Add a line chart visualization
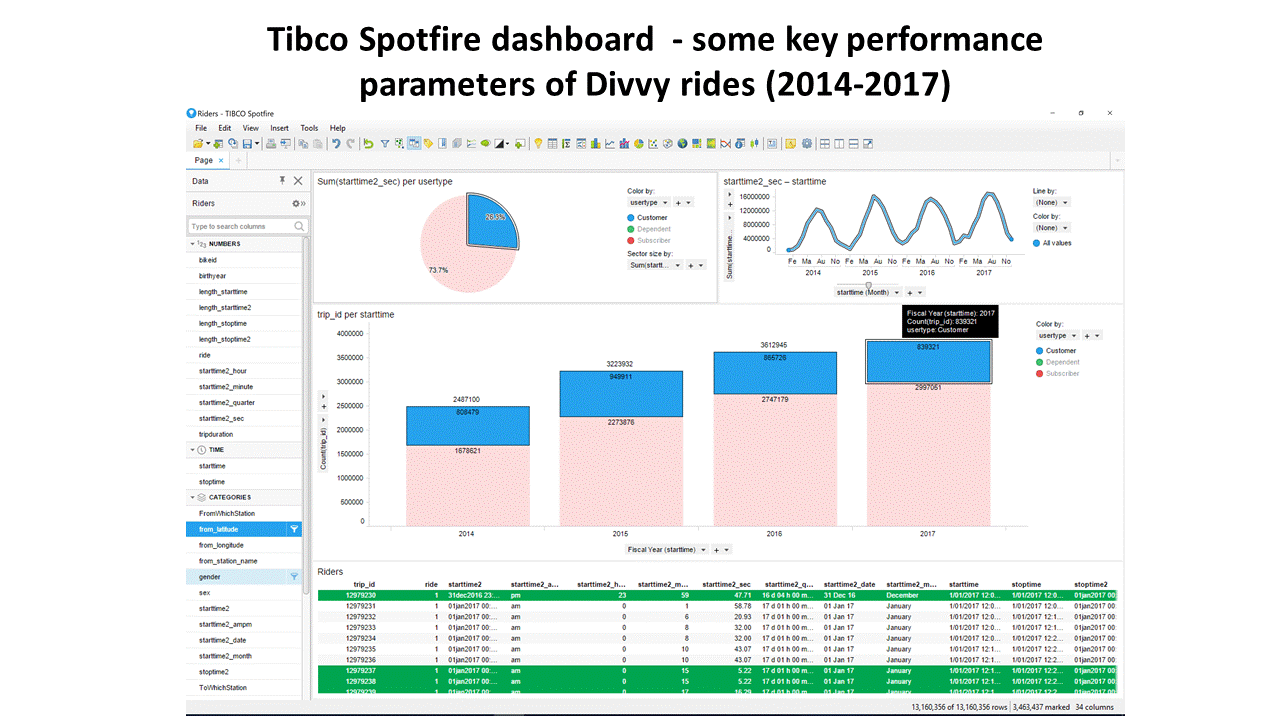The width and height of the screenshot is (1280, 720). [x=610, y=143]
